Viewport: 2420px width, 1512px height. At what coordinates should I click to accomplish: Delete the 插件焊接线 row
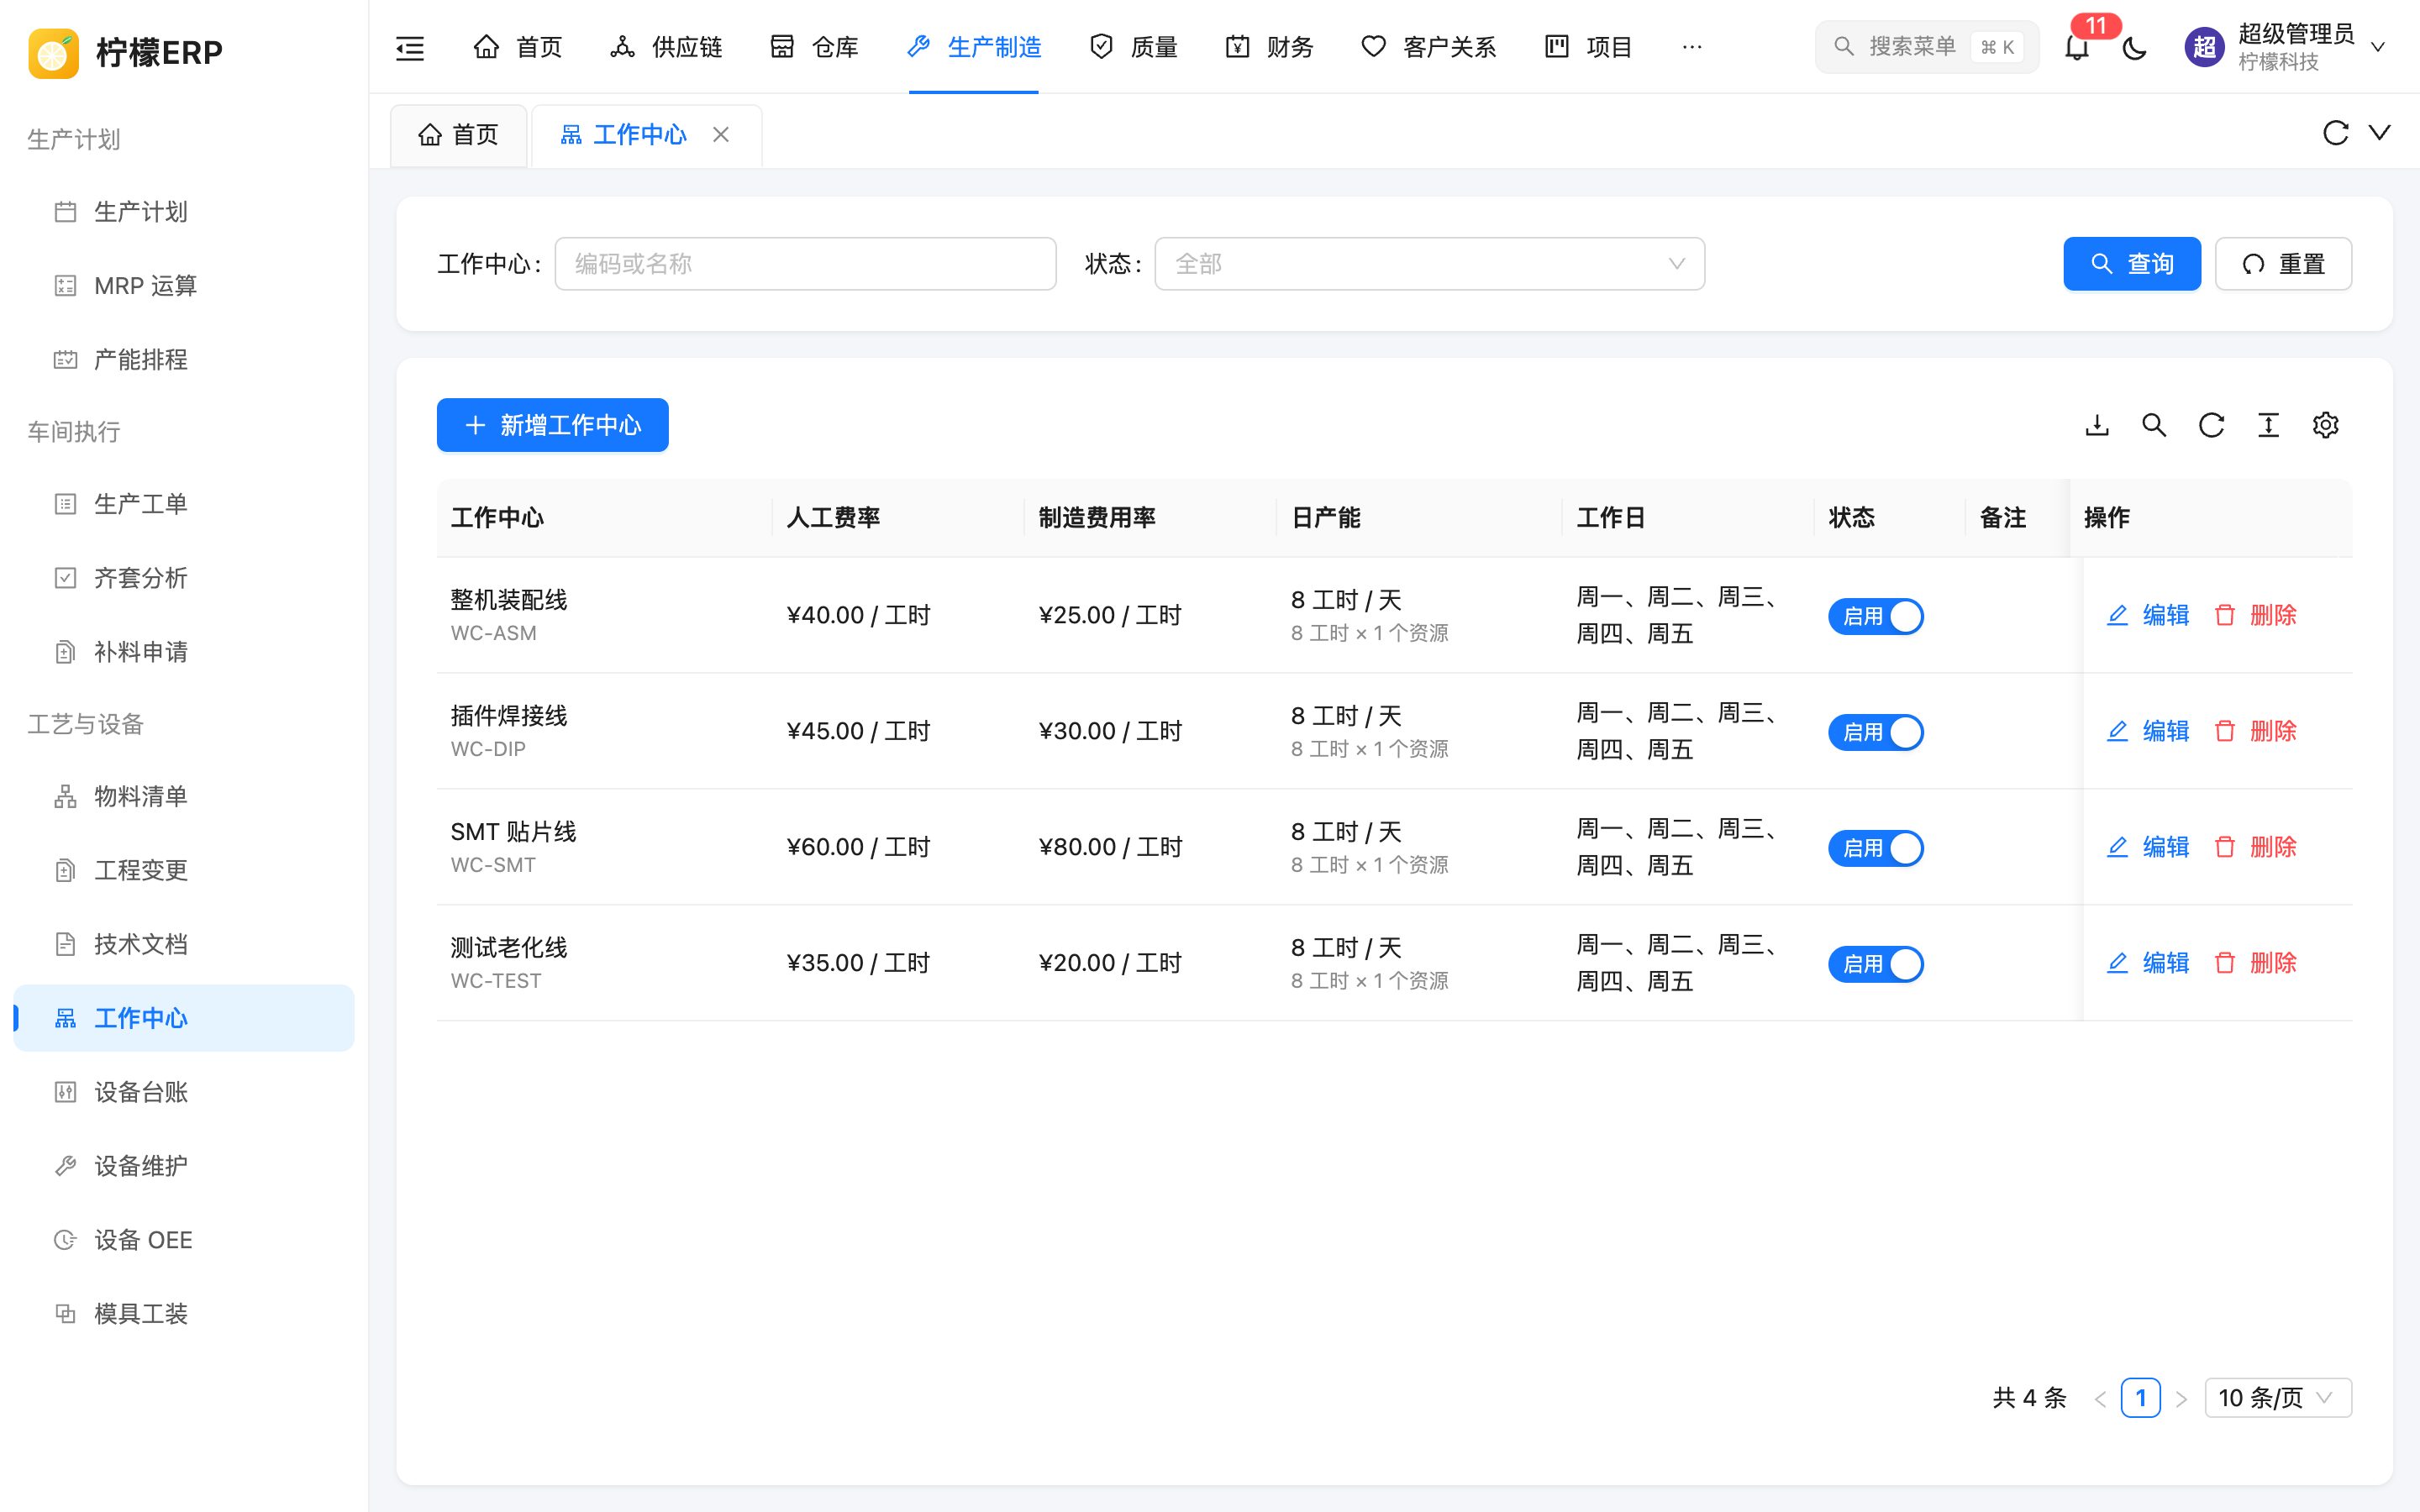pos(2255,731)
